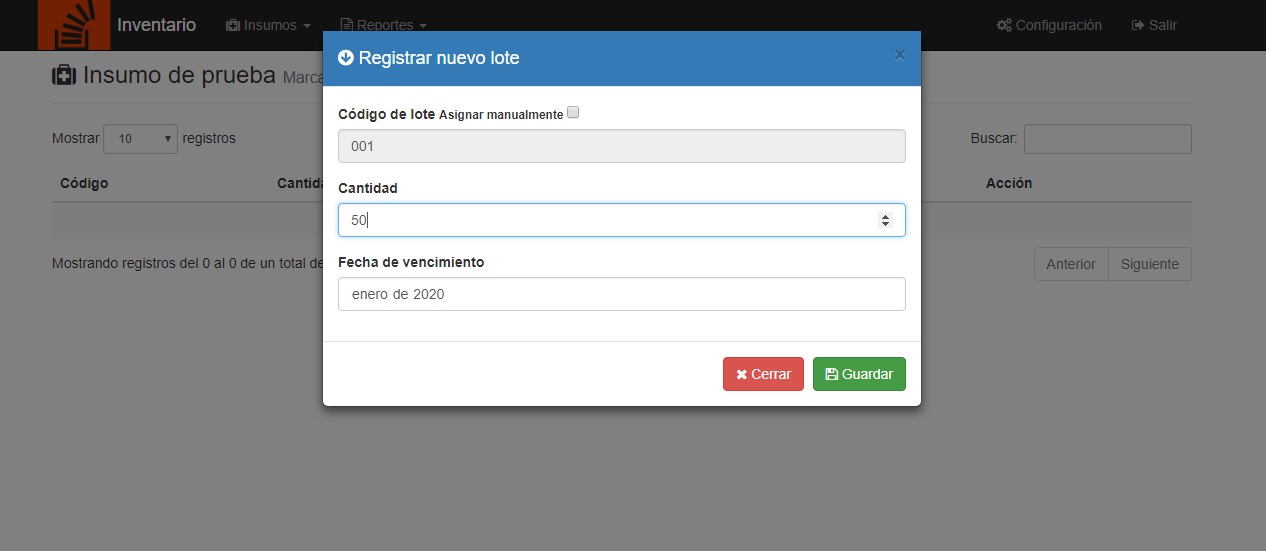
Task: Focus the Cantidad input field
Action: click(x=622, y=220)
